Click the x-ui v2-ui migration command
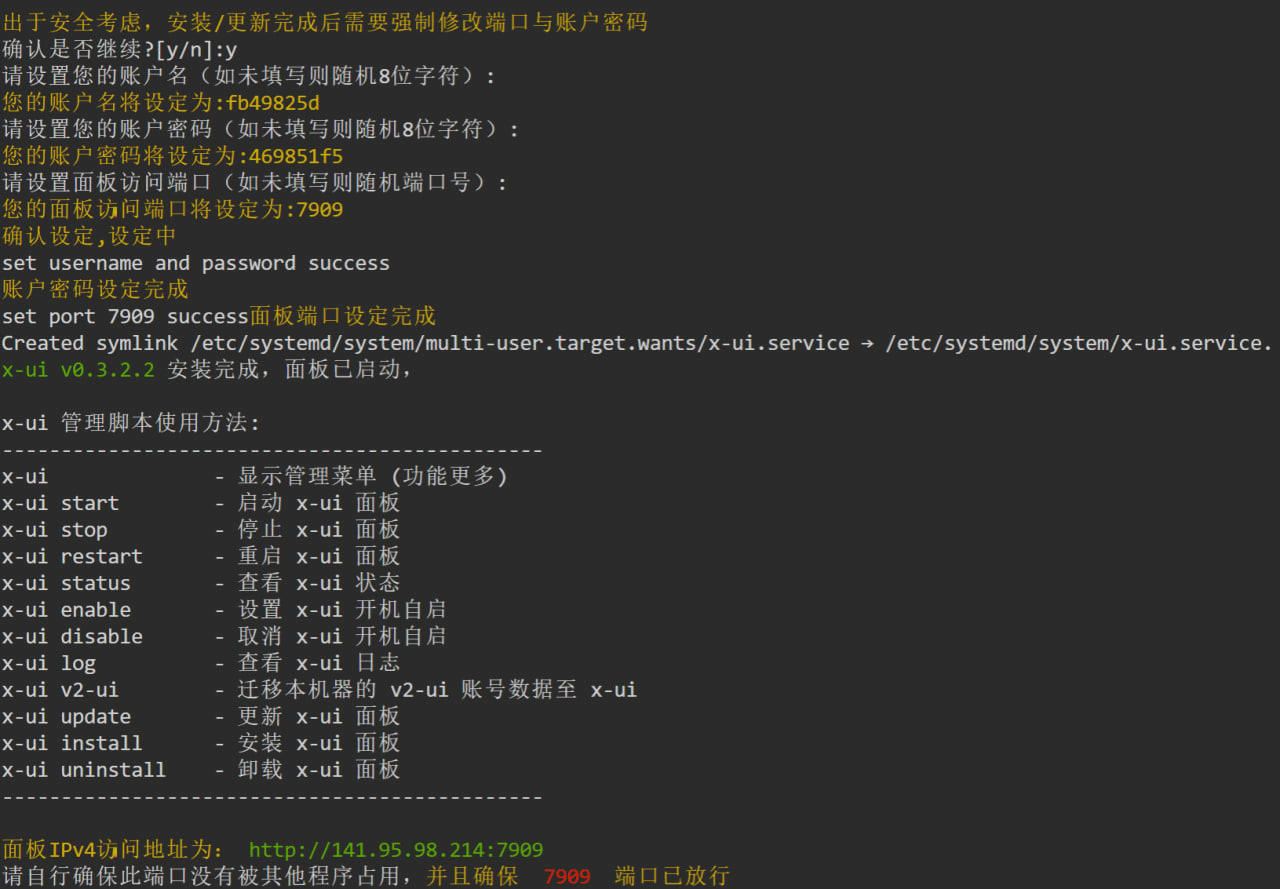This screenshot has height=889, width=1280. pos(60,690)
